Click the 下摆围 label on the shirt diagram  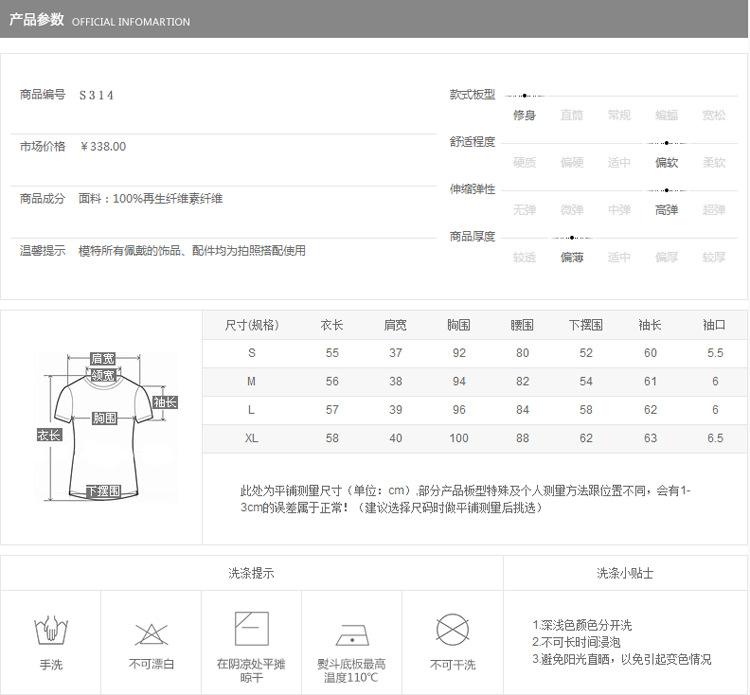[x=103, y=491]
